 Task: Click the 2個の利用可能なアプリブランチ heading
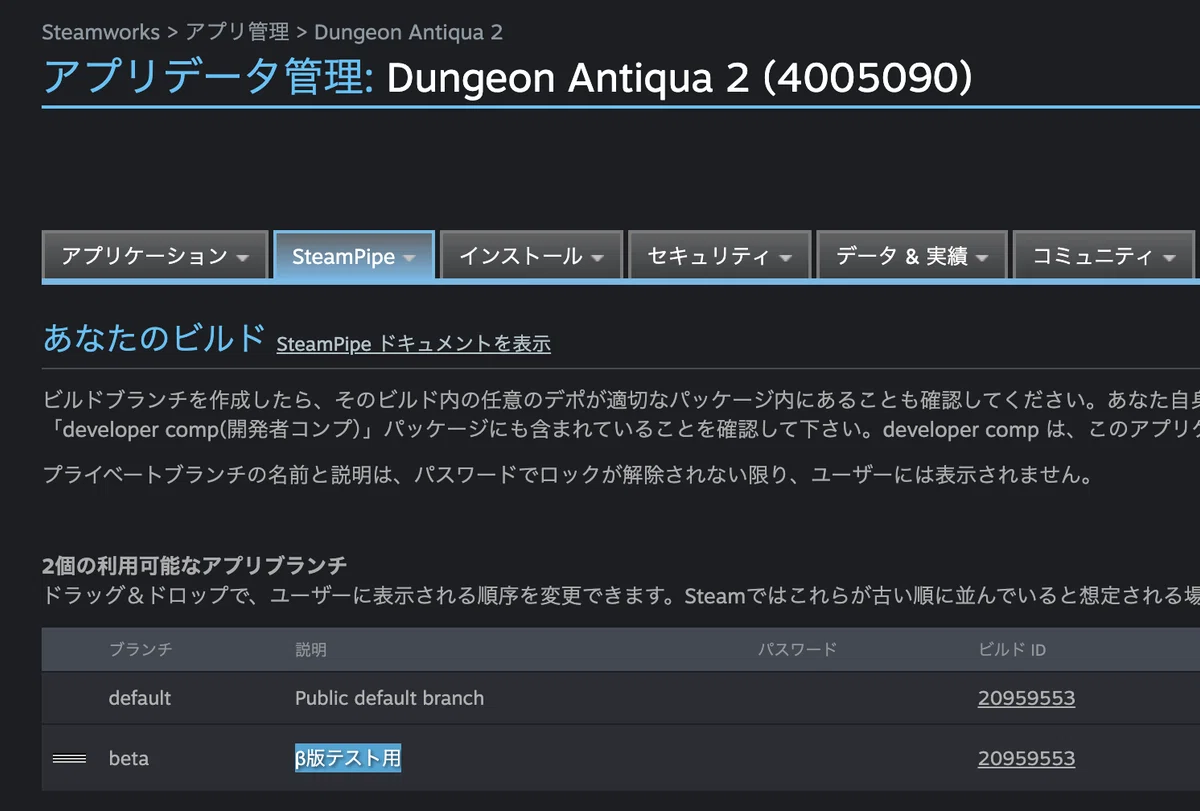click(x=195, y=566)
